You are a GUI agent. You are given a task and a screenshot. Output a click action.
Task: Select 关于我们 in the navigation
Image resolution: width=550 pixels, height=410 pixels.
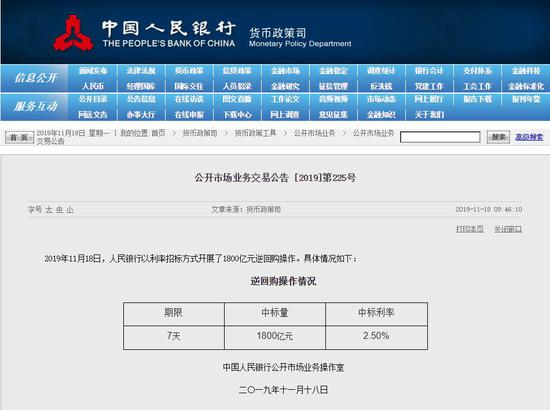(429, 115)
